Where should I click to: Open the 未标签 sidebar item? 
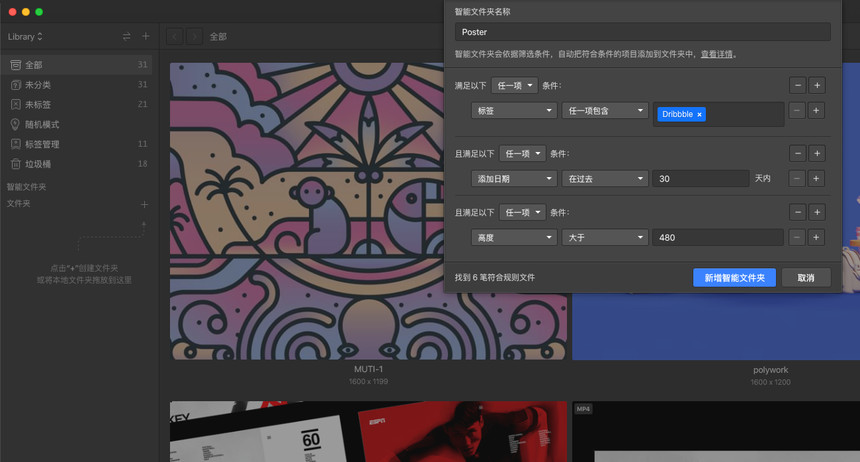click(76, 104)
